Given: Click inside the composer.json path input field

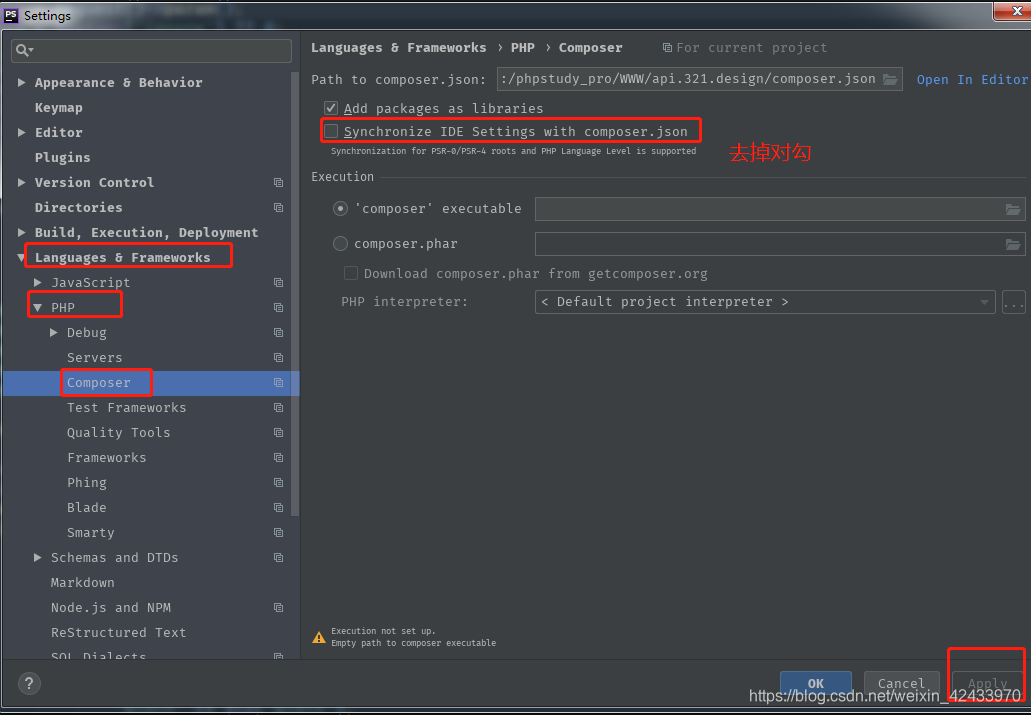Looking at the screenshot, I should [x=690, y=78].
